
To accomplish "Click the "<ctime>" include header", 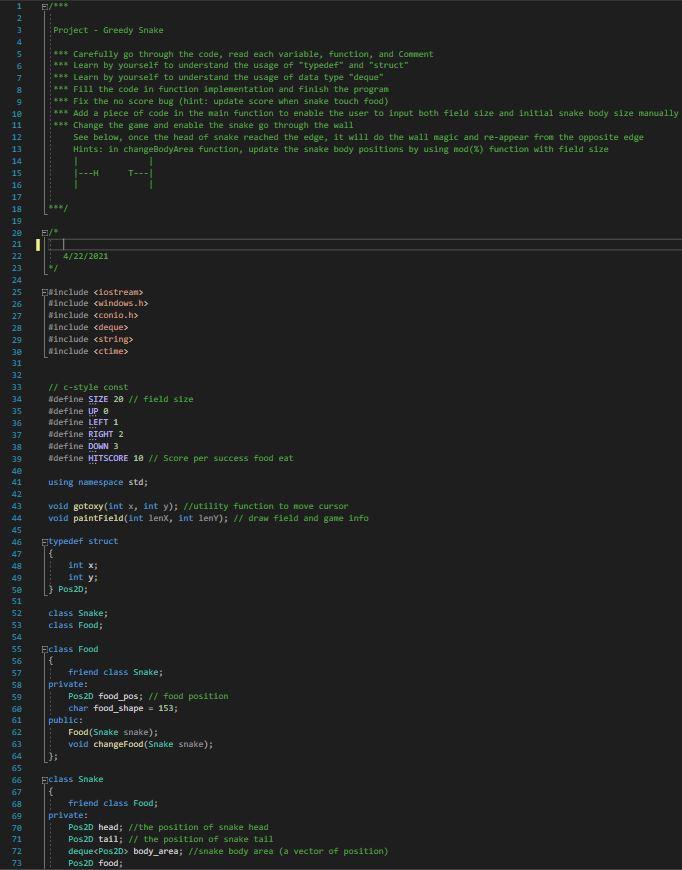I will click(x=110, y=351).
